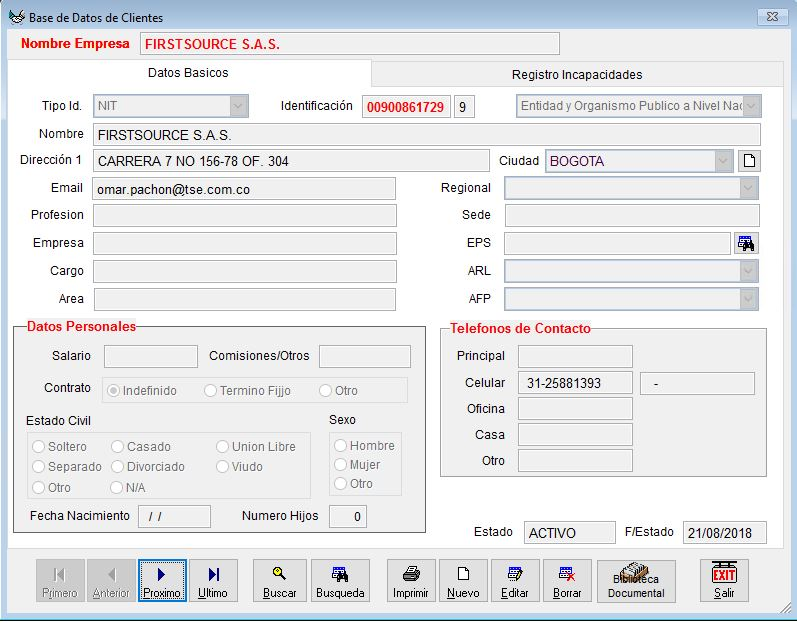Image resolution: width=797 pixels, height=623 pixels.
Task: Click binoculars icon next to EPS
Action: 746,243
